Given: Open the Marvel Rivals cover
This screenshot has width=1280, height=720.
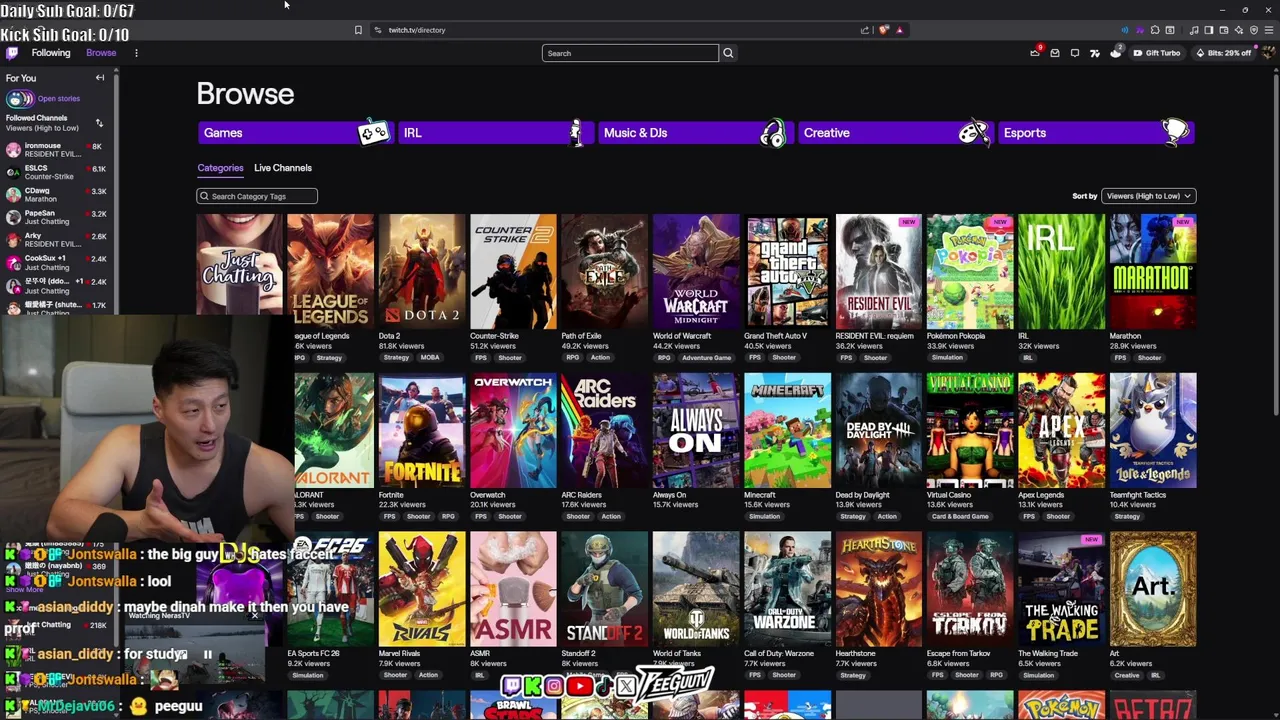Looking at the screenshot, I should 422,589.
